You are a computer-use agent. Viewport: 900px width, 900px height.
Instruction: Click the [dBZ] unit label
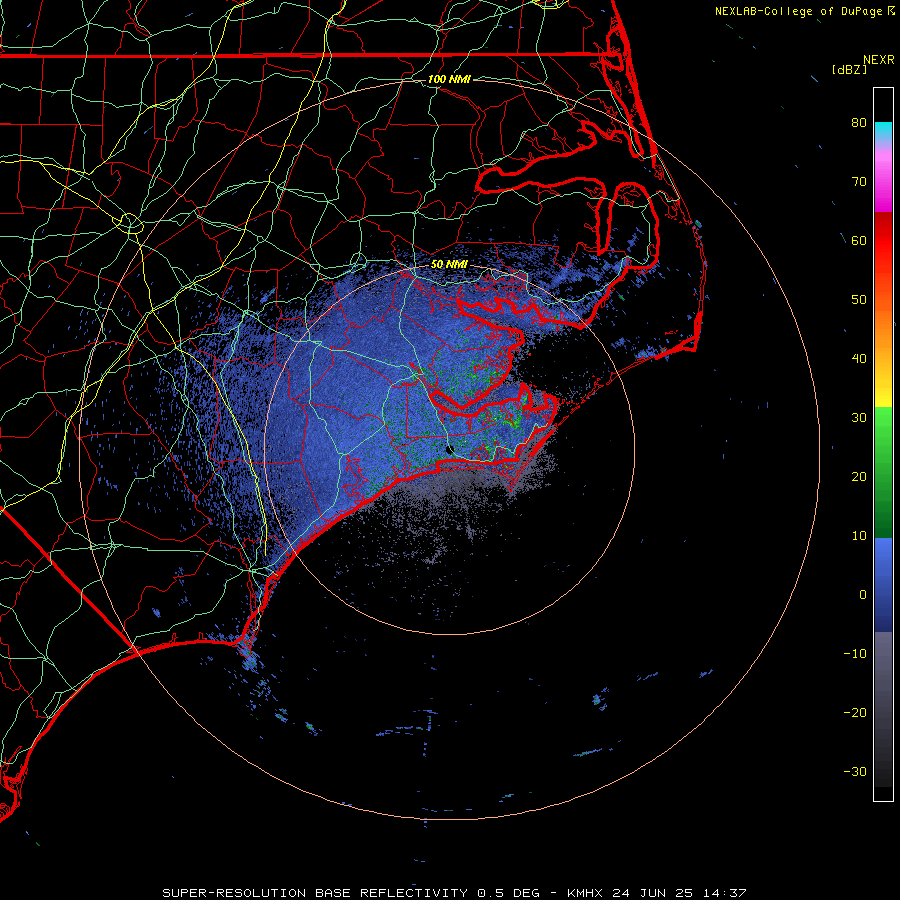(849, 69)
